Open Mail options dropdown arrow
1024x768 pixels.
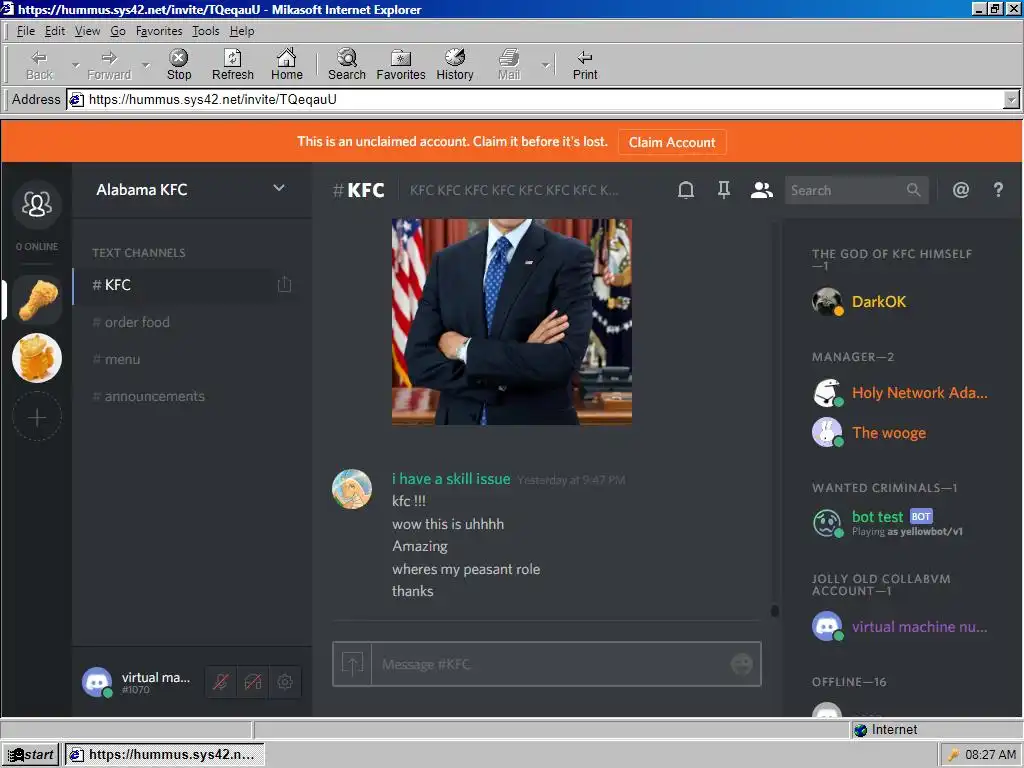pos(545,65)
